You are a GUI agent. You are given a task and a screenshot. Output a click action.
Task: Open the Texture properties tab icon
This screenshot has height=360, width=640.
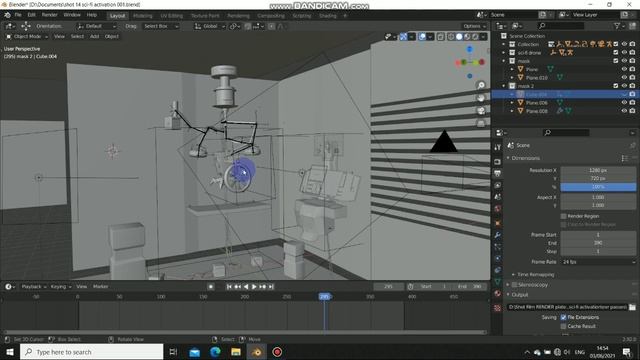pyautogui.click(x=497, y=307)
